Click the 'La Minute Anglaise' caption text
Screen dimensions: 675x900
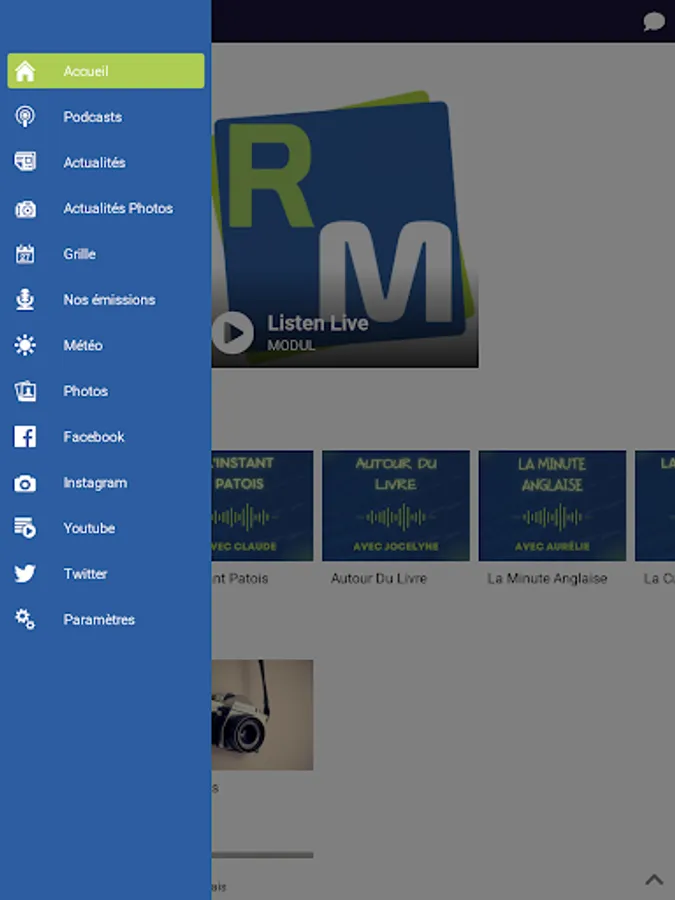click(547, 579)
